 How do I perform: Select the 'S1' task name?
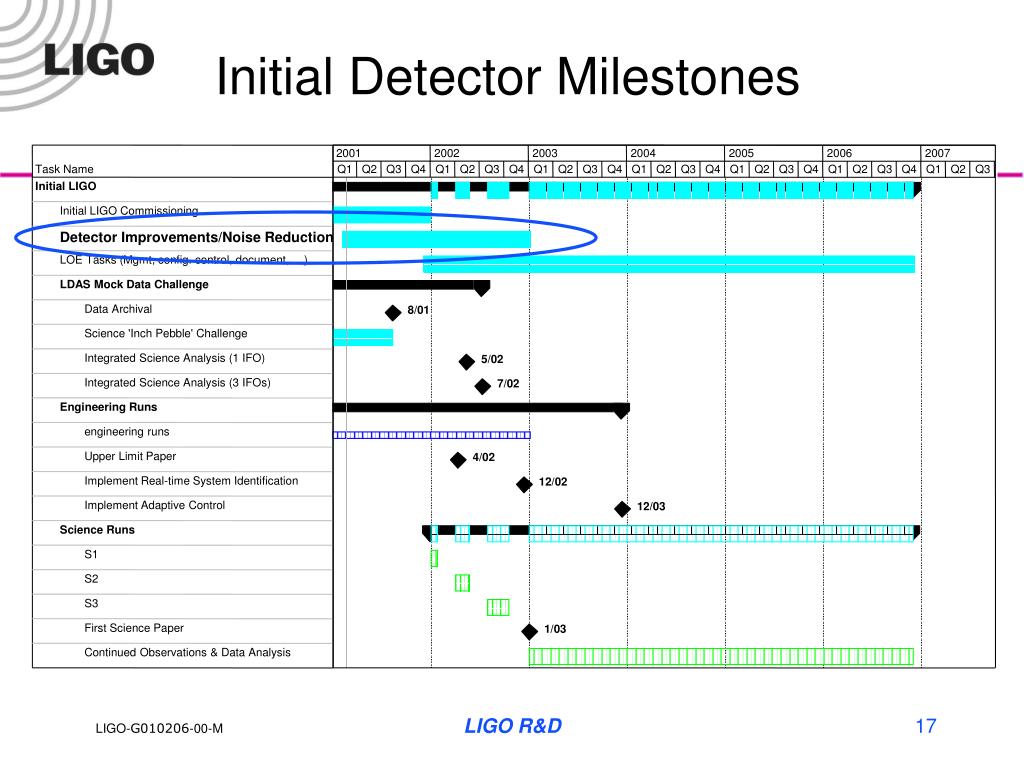tap(91, 554)
